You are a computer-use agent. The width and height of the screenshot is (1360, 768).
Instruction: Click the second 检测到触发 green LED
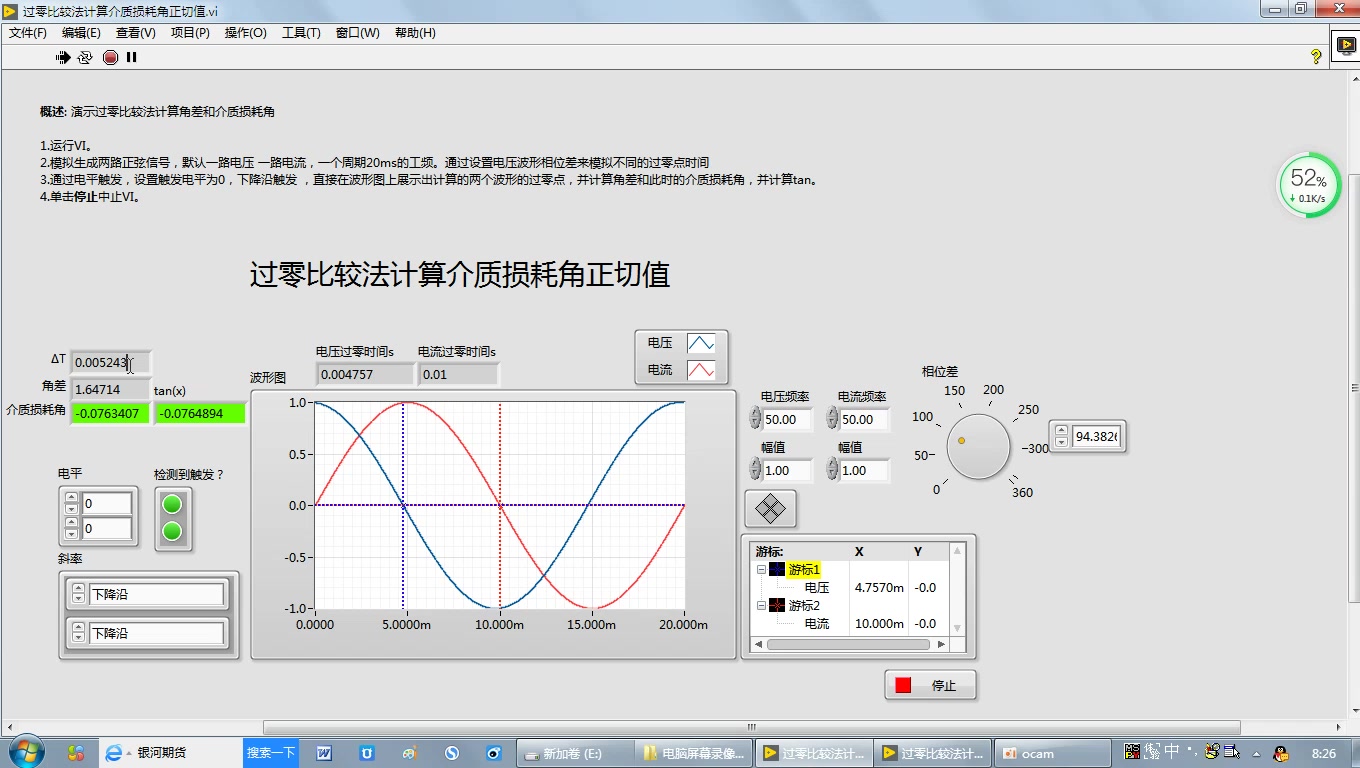pyautogui.click(x=173, y=532)
